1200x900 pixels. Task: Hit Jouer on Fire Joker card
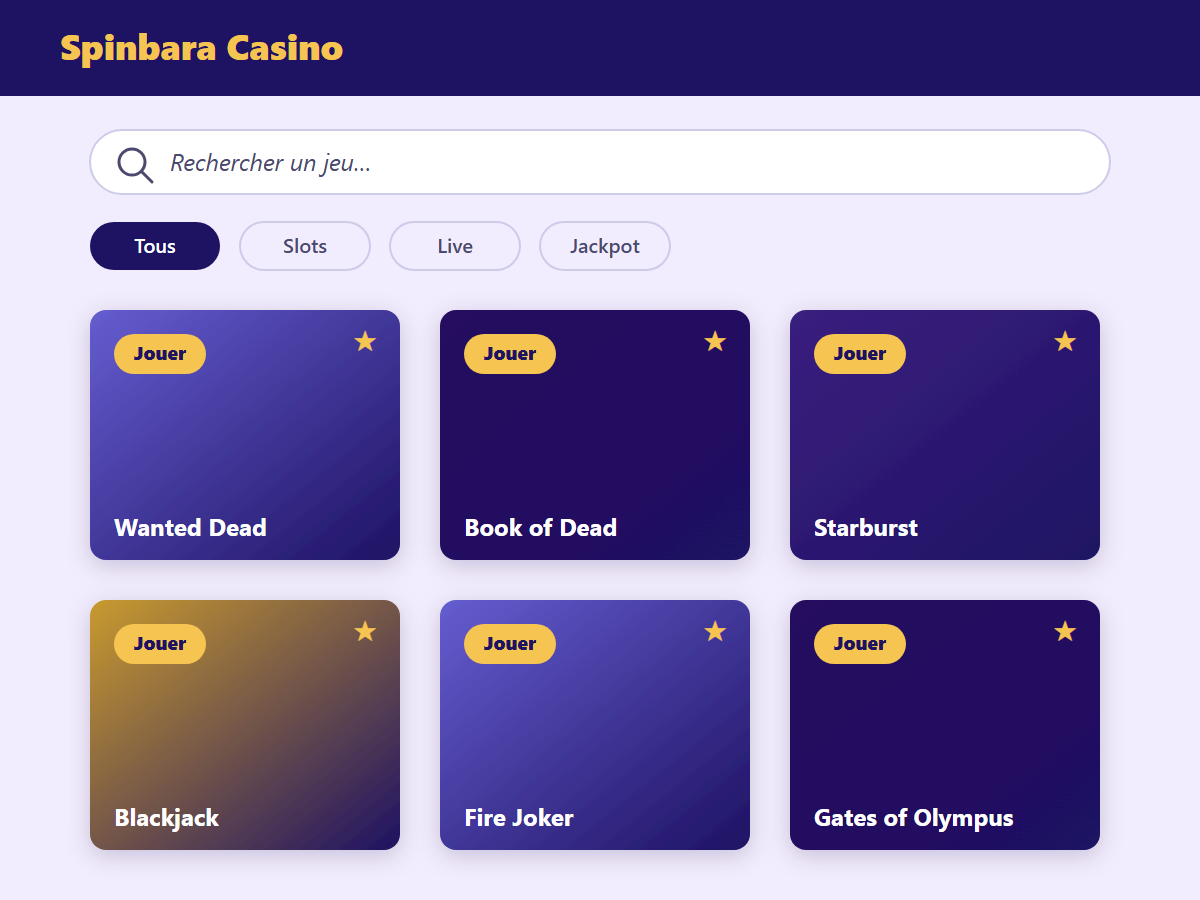click(510, 644)
